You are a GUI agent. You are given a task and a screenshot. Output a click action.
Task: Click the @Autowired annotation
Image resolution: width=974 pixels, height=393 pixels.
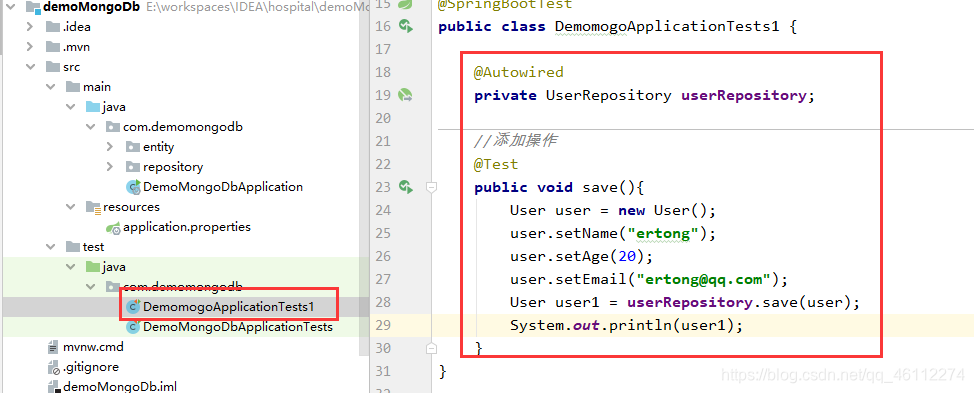(518, 72)
